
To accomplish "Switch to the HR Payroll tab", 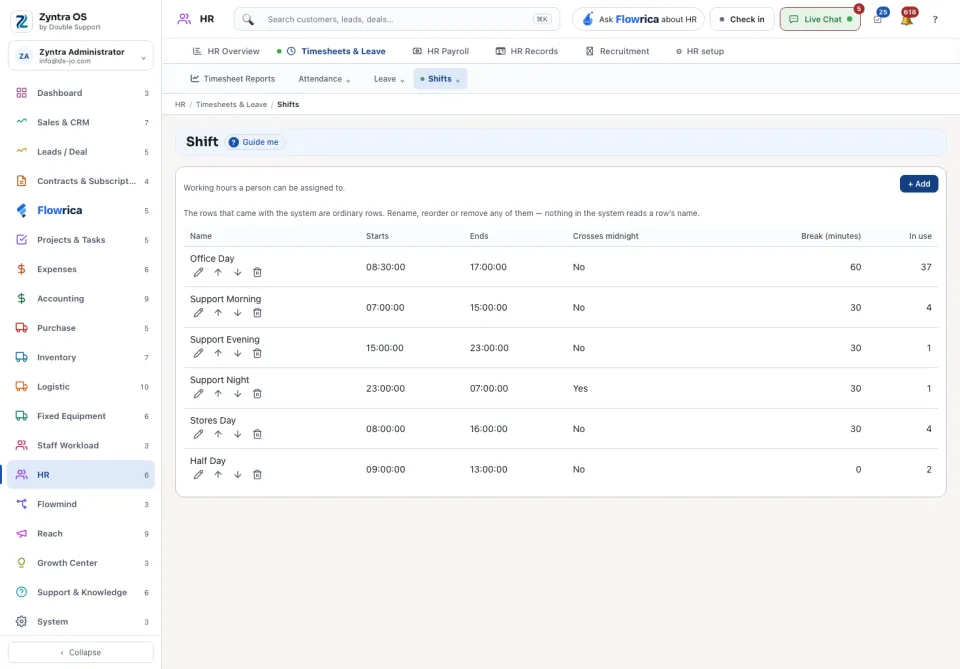I will [x=441, y=51].
